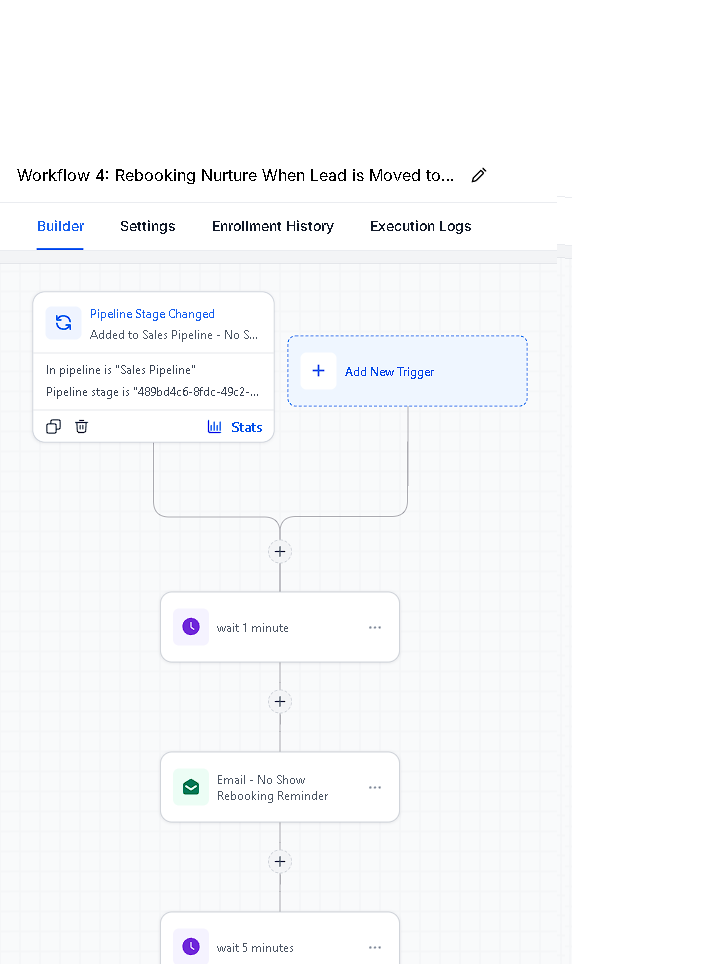Edit the workflow name with the pencil icon
This screenshot has height=964, width=703.
[479, 175]
